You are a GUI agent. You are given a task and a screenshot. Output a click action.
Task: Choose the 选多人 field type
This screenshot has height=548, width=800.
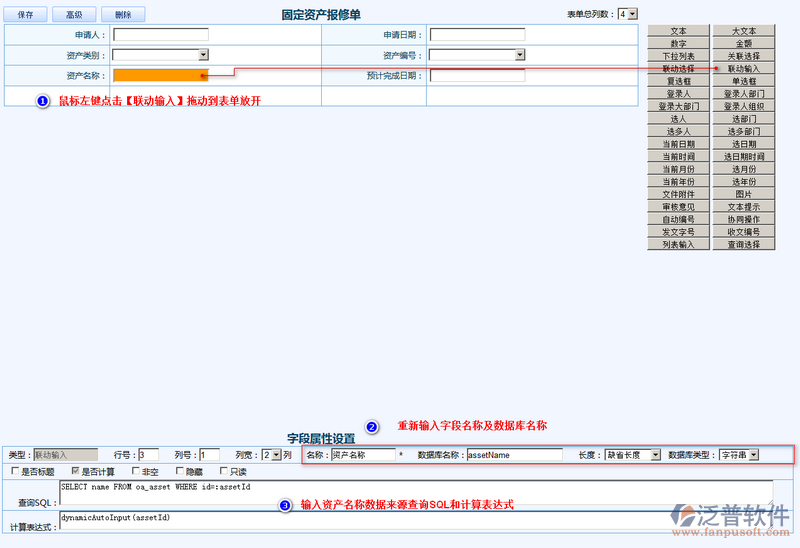pyautogui.click(x=678, y=131)
